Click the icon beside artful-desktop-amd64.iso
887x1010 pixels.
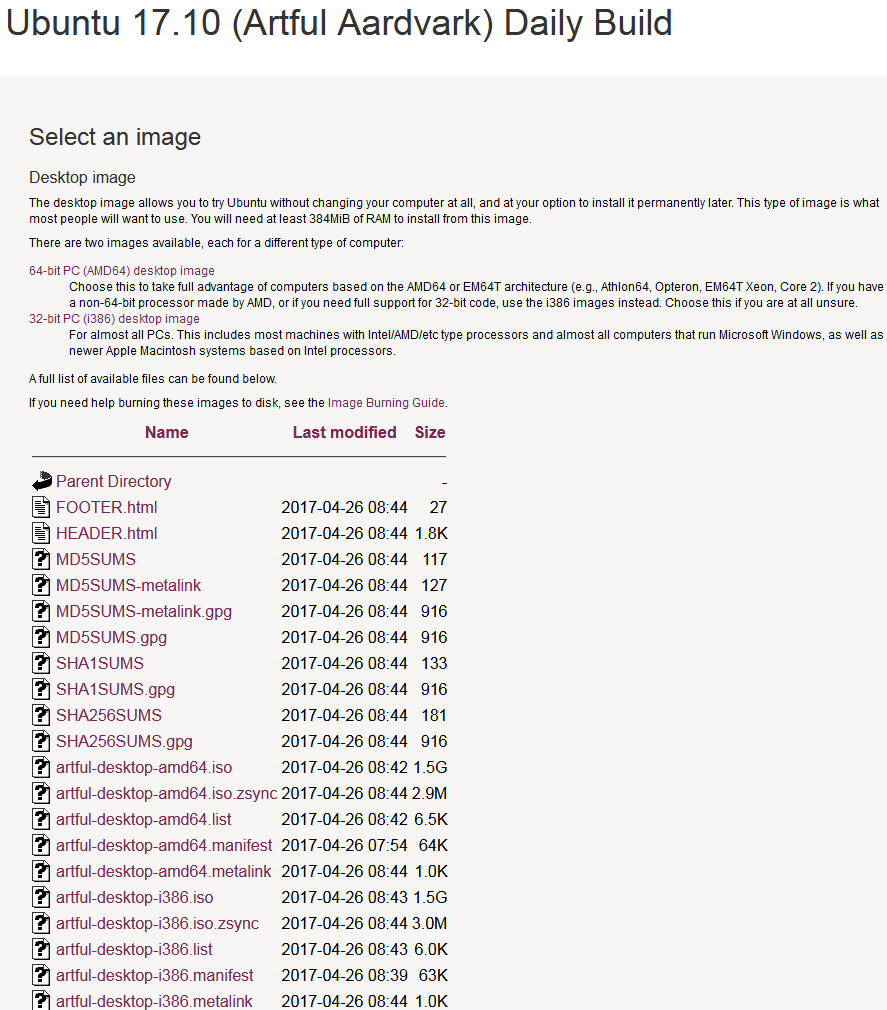[x=41, y=767]
